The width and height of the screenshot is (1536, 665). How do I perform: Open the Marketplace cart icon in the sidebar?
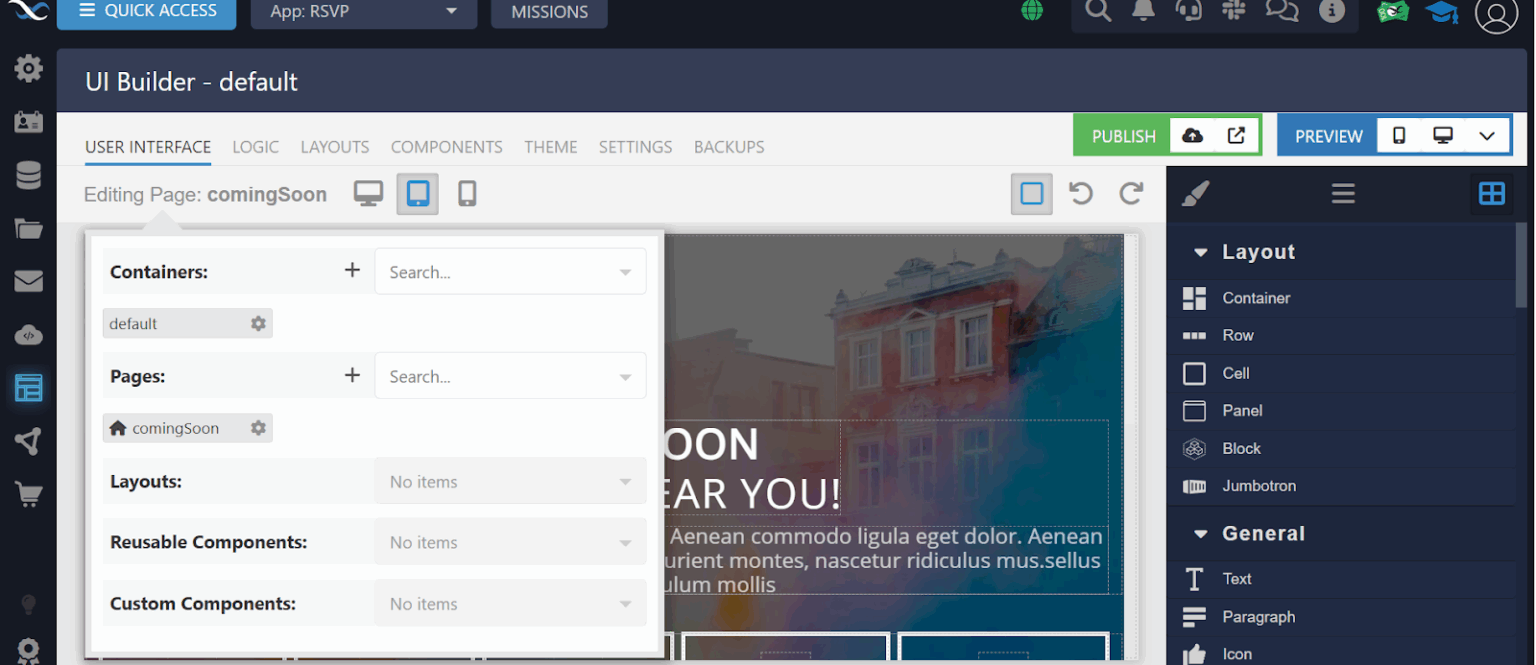(x=27, y=494)
